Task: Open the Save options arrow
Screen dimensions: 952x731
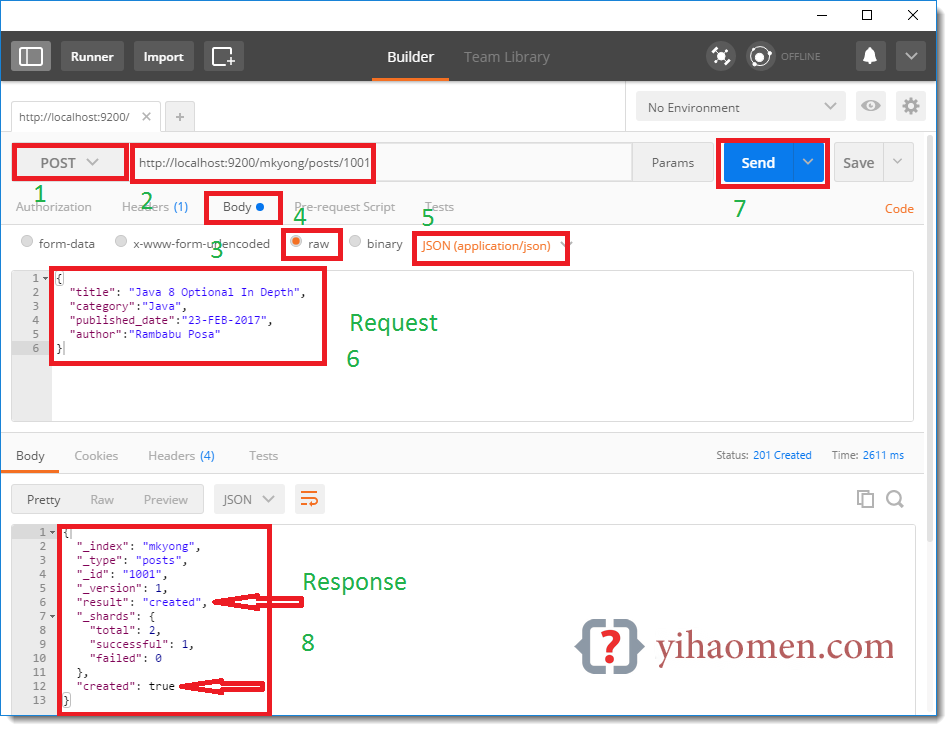Action: coord(898,162)
